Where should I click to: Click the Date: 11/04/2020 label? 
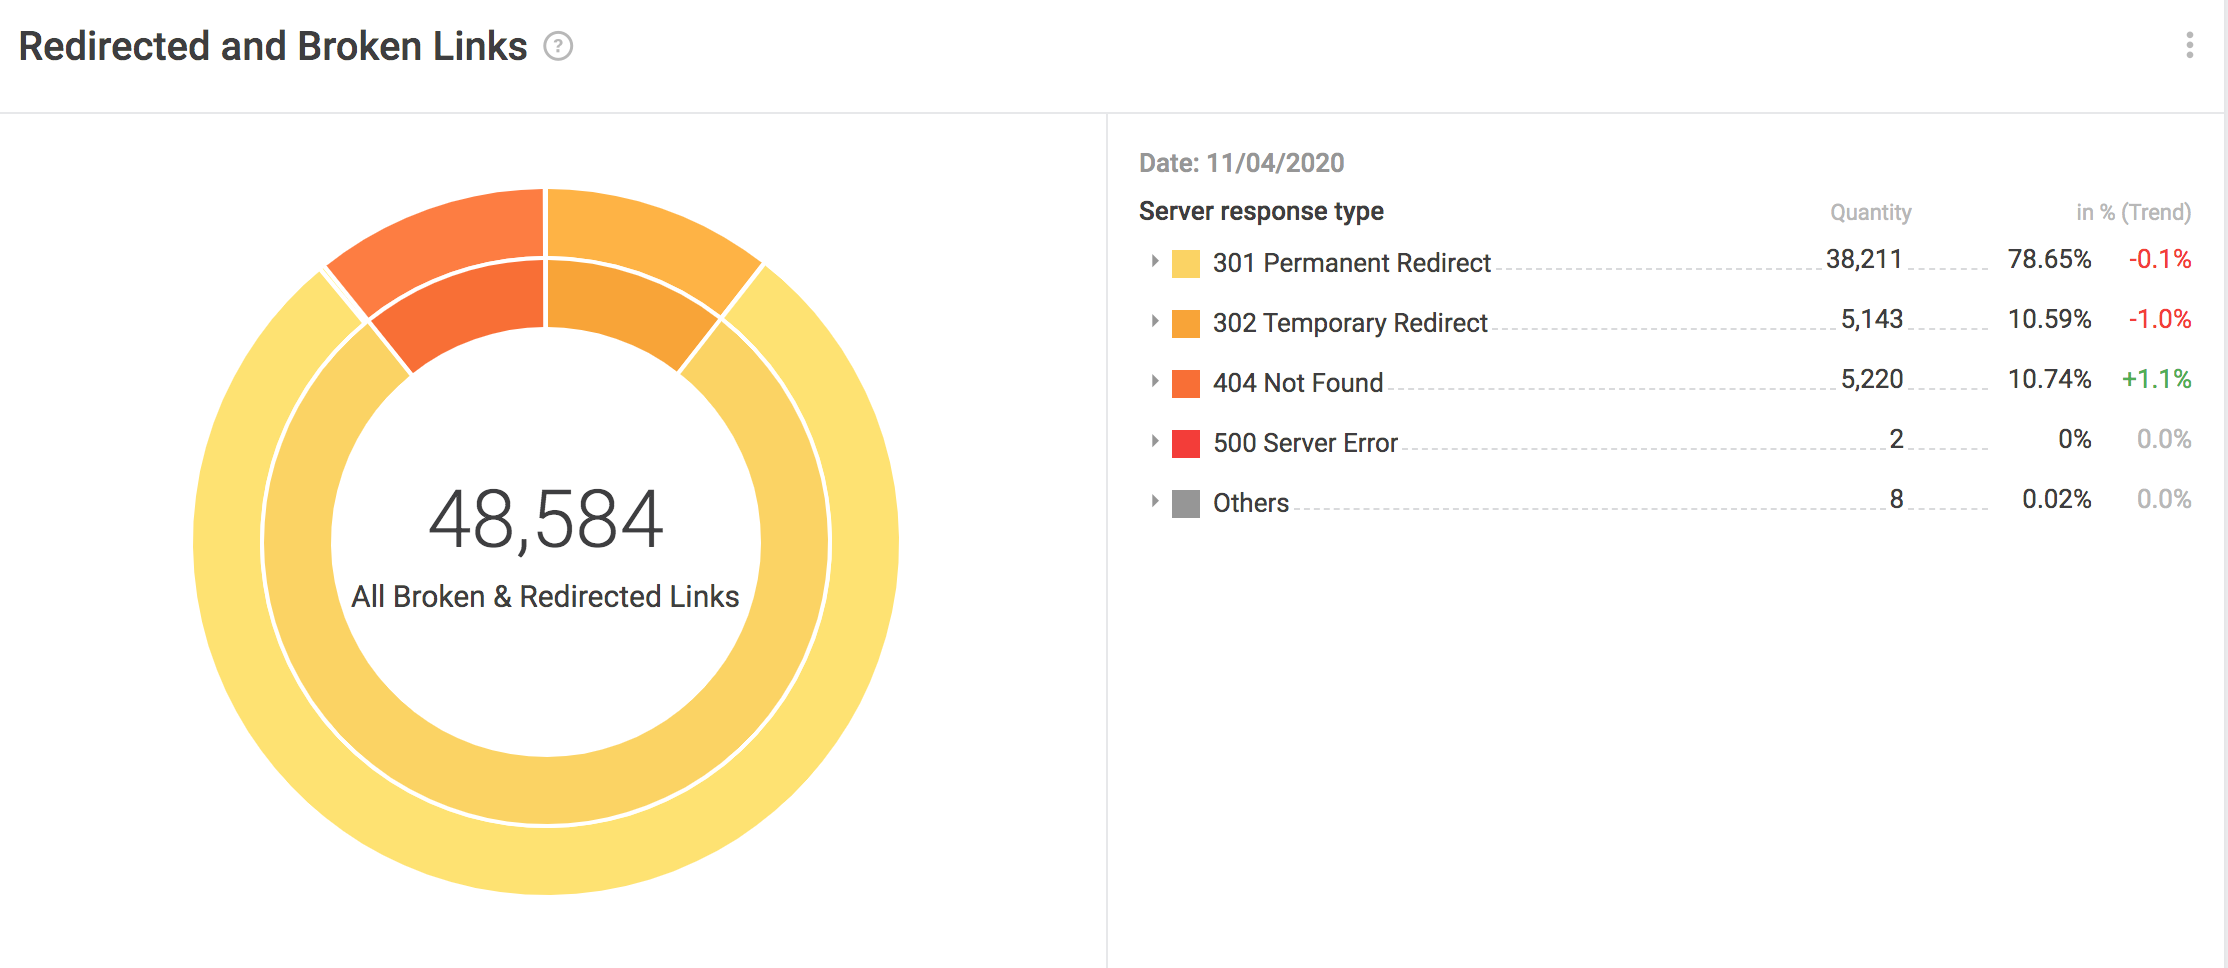click(1241, 163)
